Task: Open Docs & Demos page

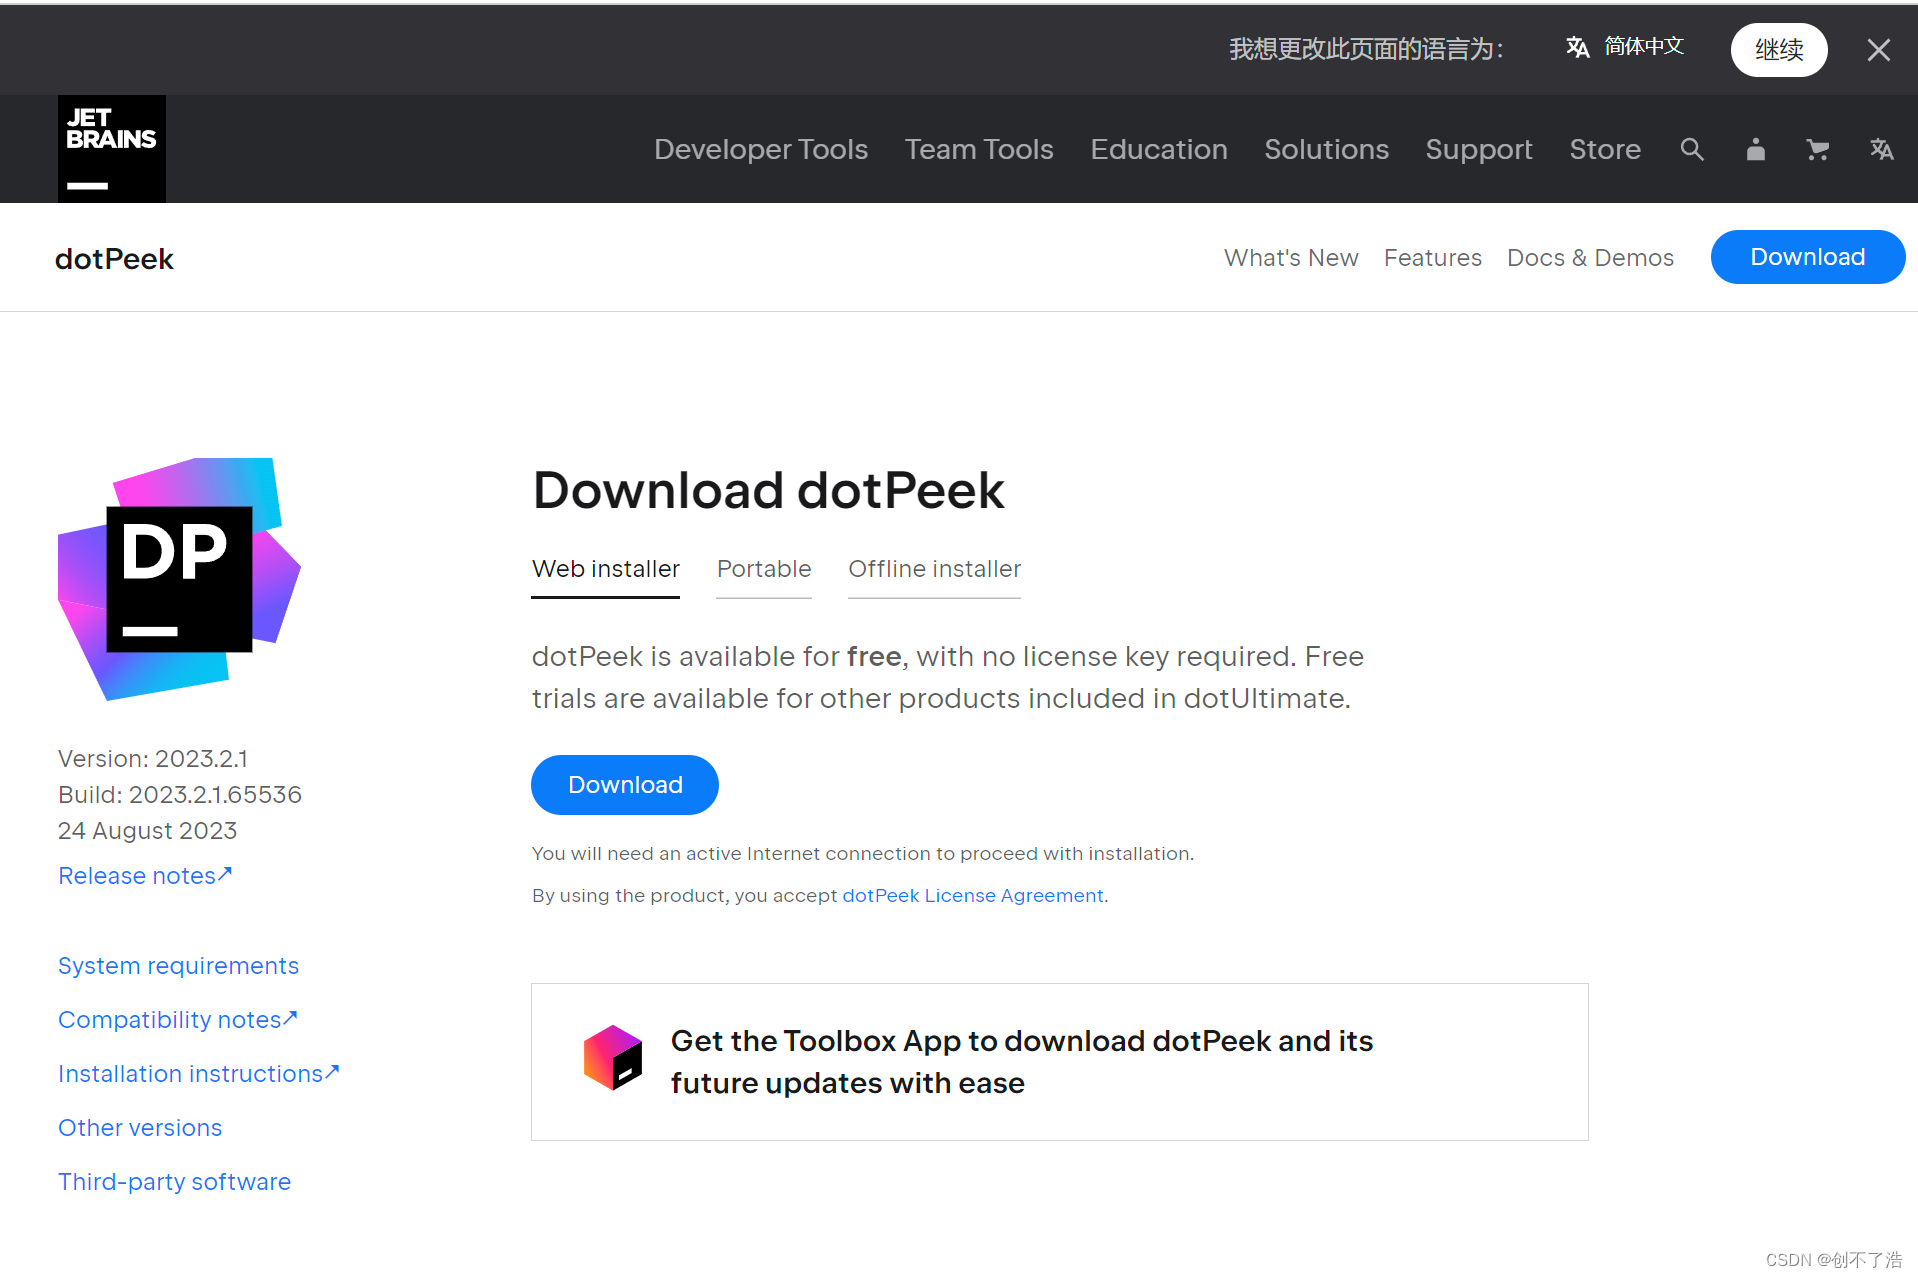Action: [1590, 258]
